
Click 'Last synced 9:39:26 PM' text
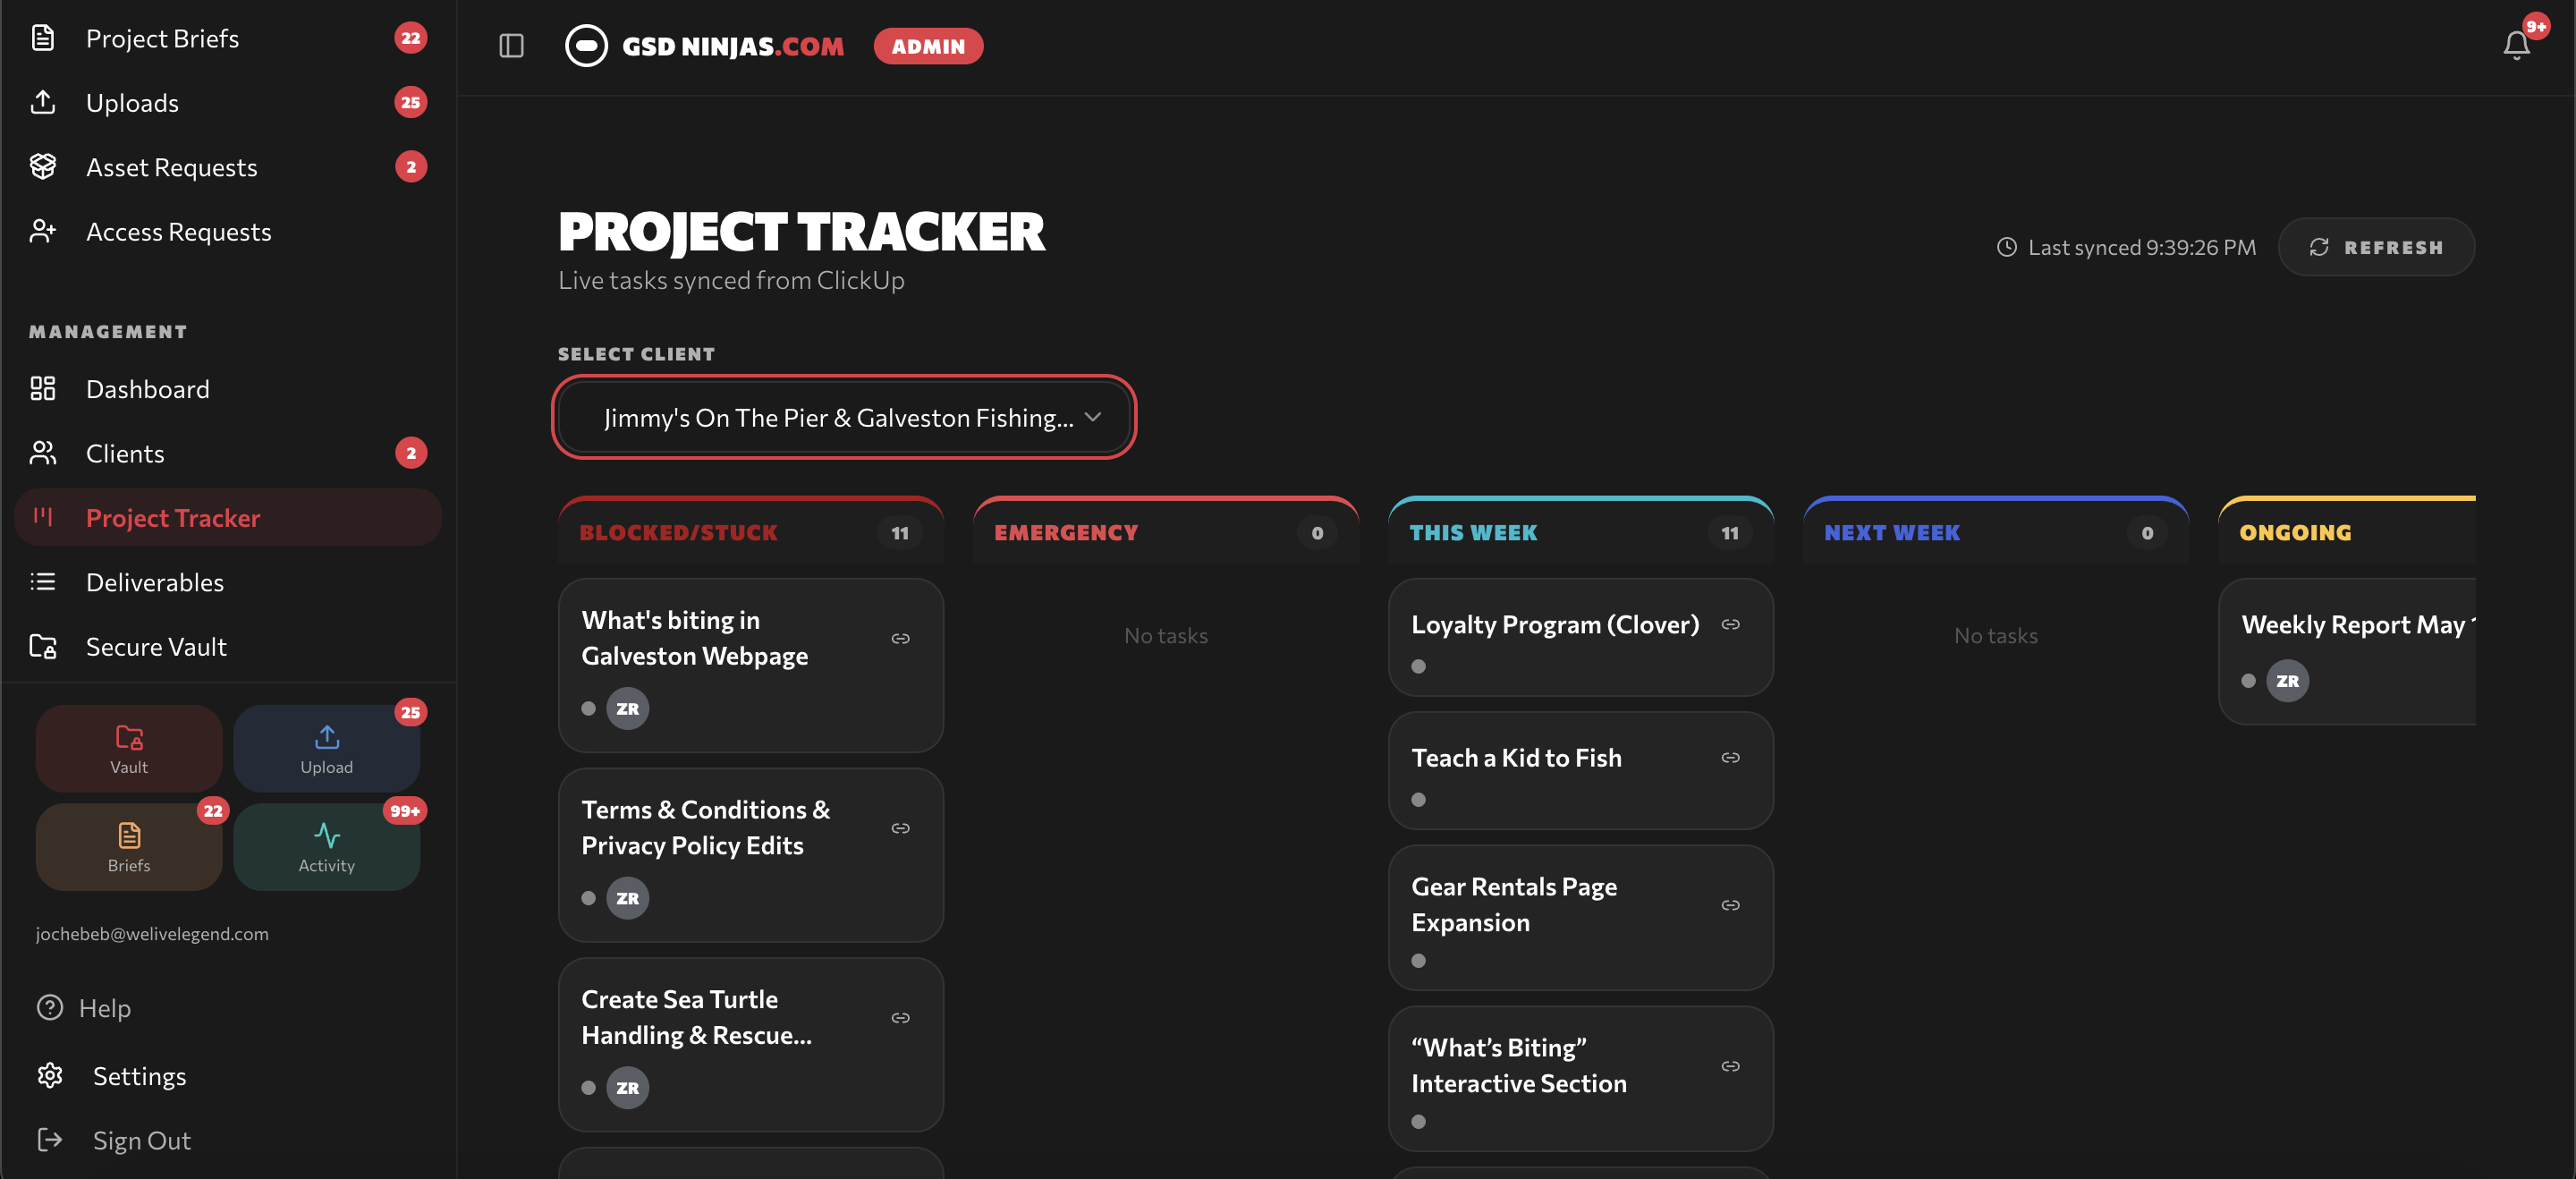[x=2141, y=247]
